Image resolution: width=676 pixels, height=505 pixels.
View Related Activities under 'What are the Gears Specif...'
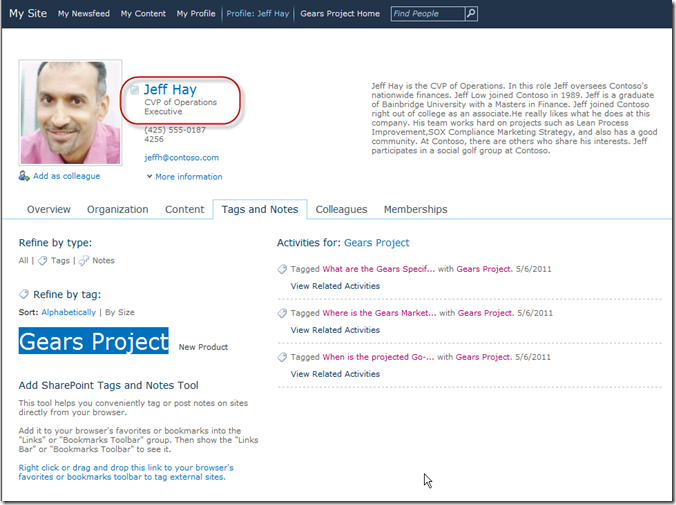pyautogui.click(x=335, y=286)
